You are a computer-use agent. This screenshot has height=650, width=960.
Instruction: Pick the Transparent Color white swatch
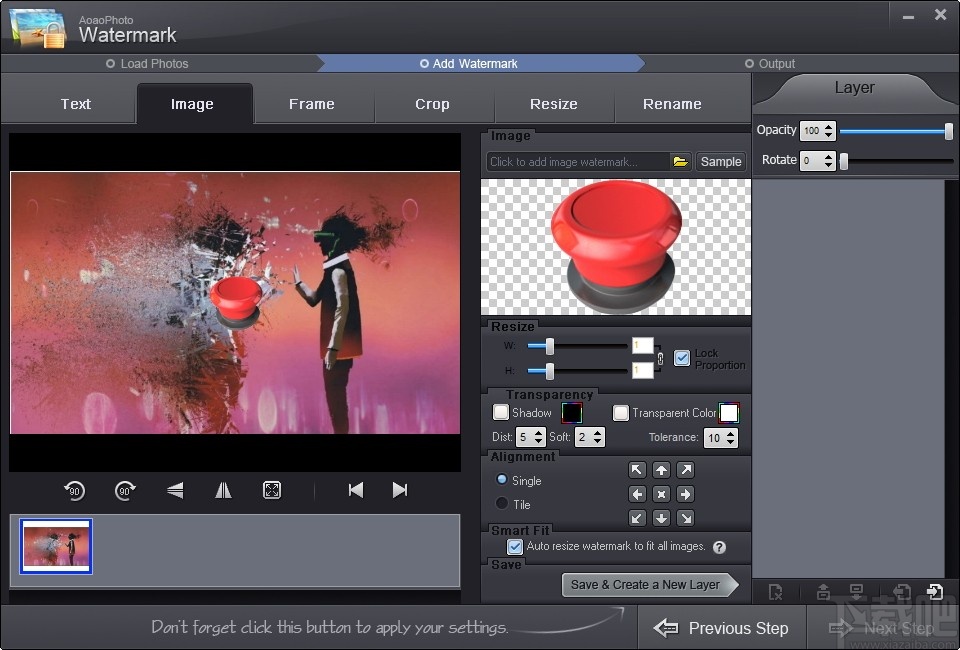click(x=729, y=413)
